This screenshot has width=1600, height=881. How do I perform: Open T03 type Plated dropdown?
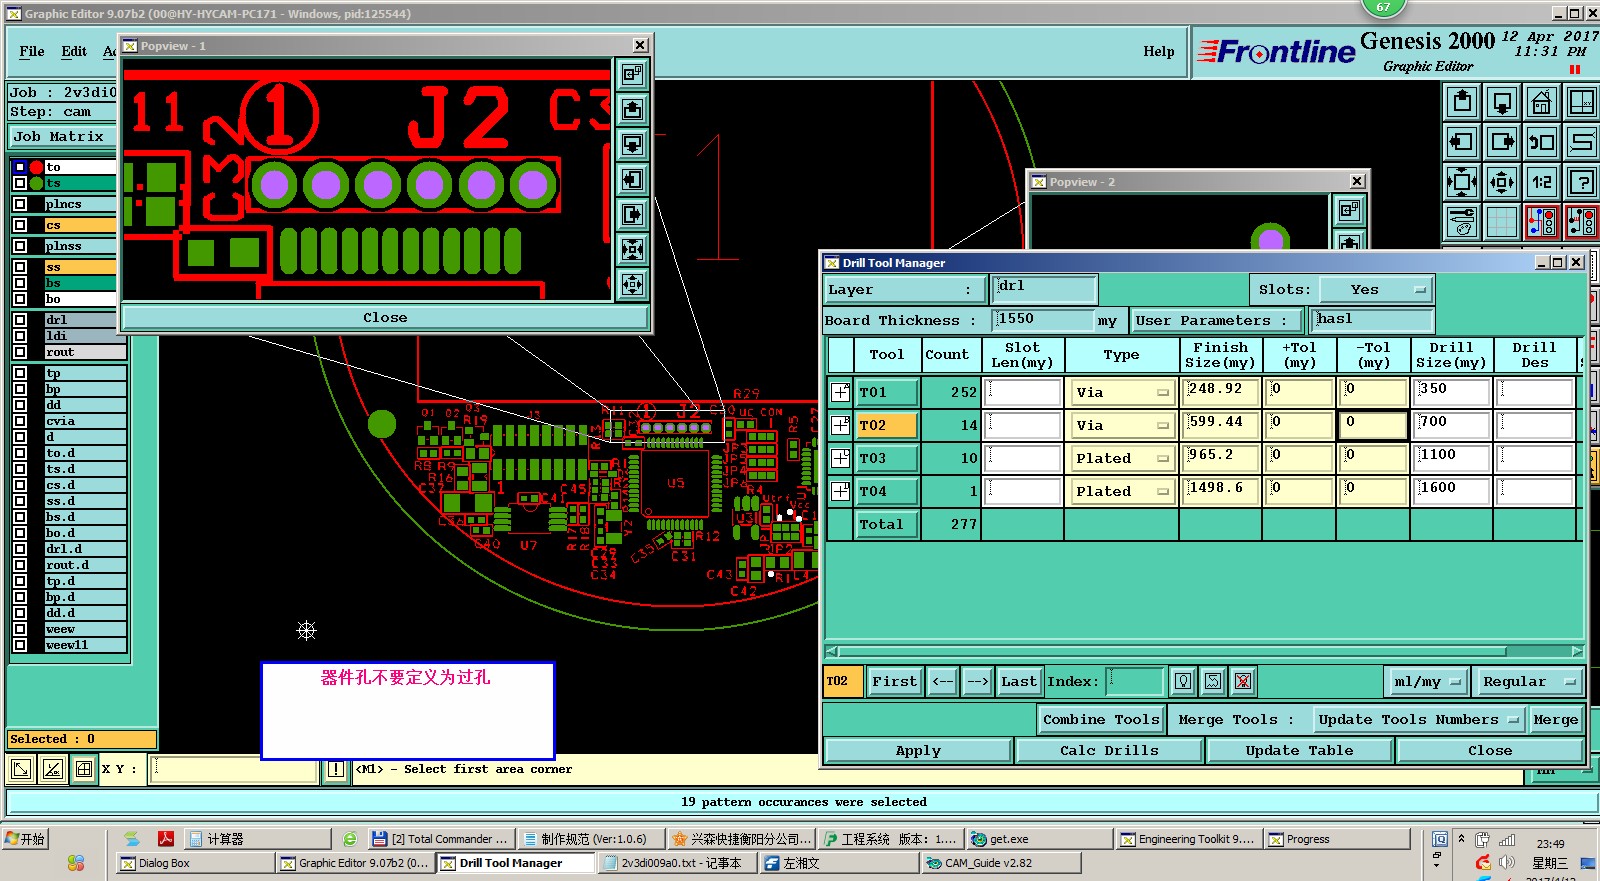tap(1122, 458)
